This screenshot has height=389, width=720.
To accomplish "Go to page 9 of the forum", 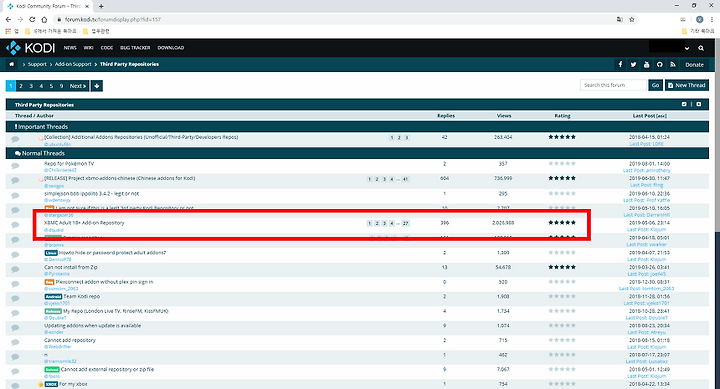I will point(61,86).
